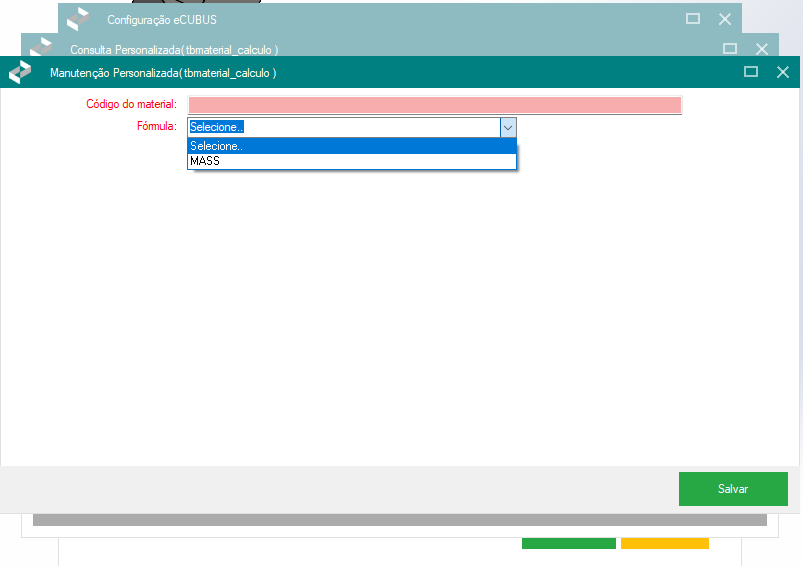803x566 pixels.
Task: Click the gray horizontal bar below the form
Action: (x=399, y=520)
